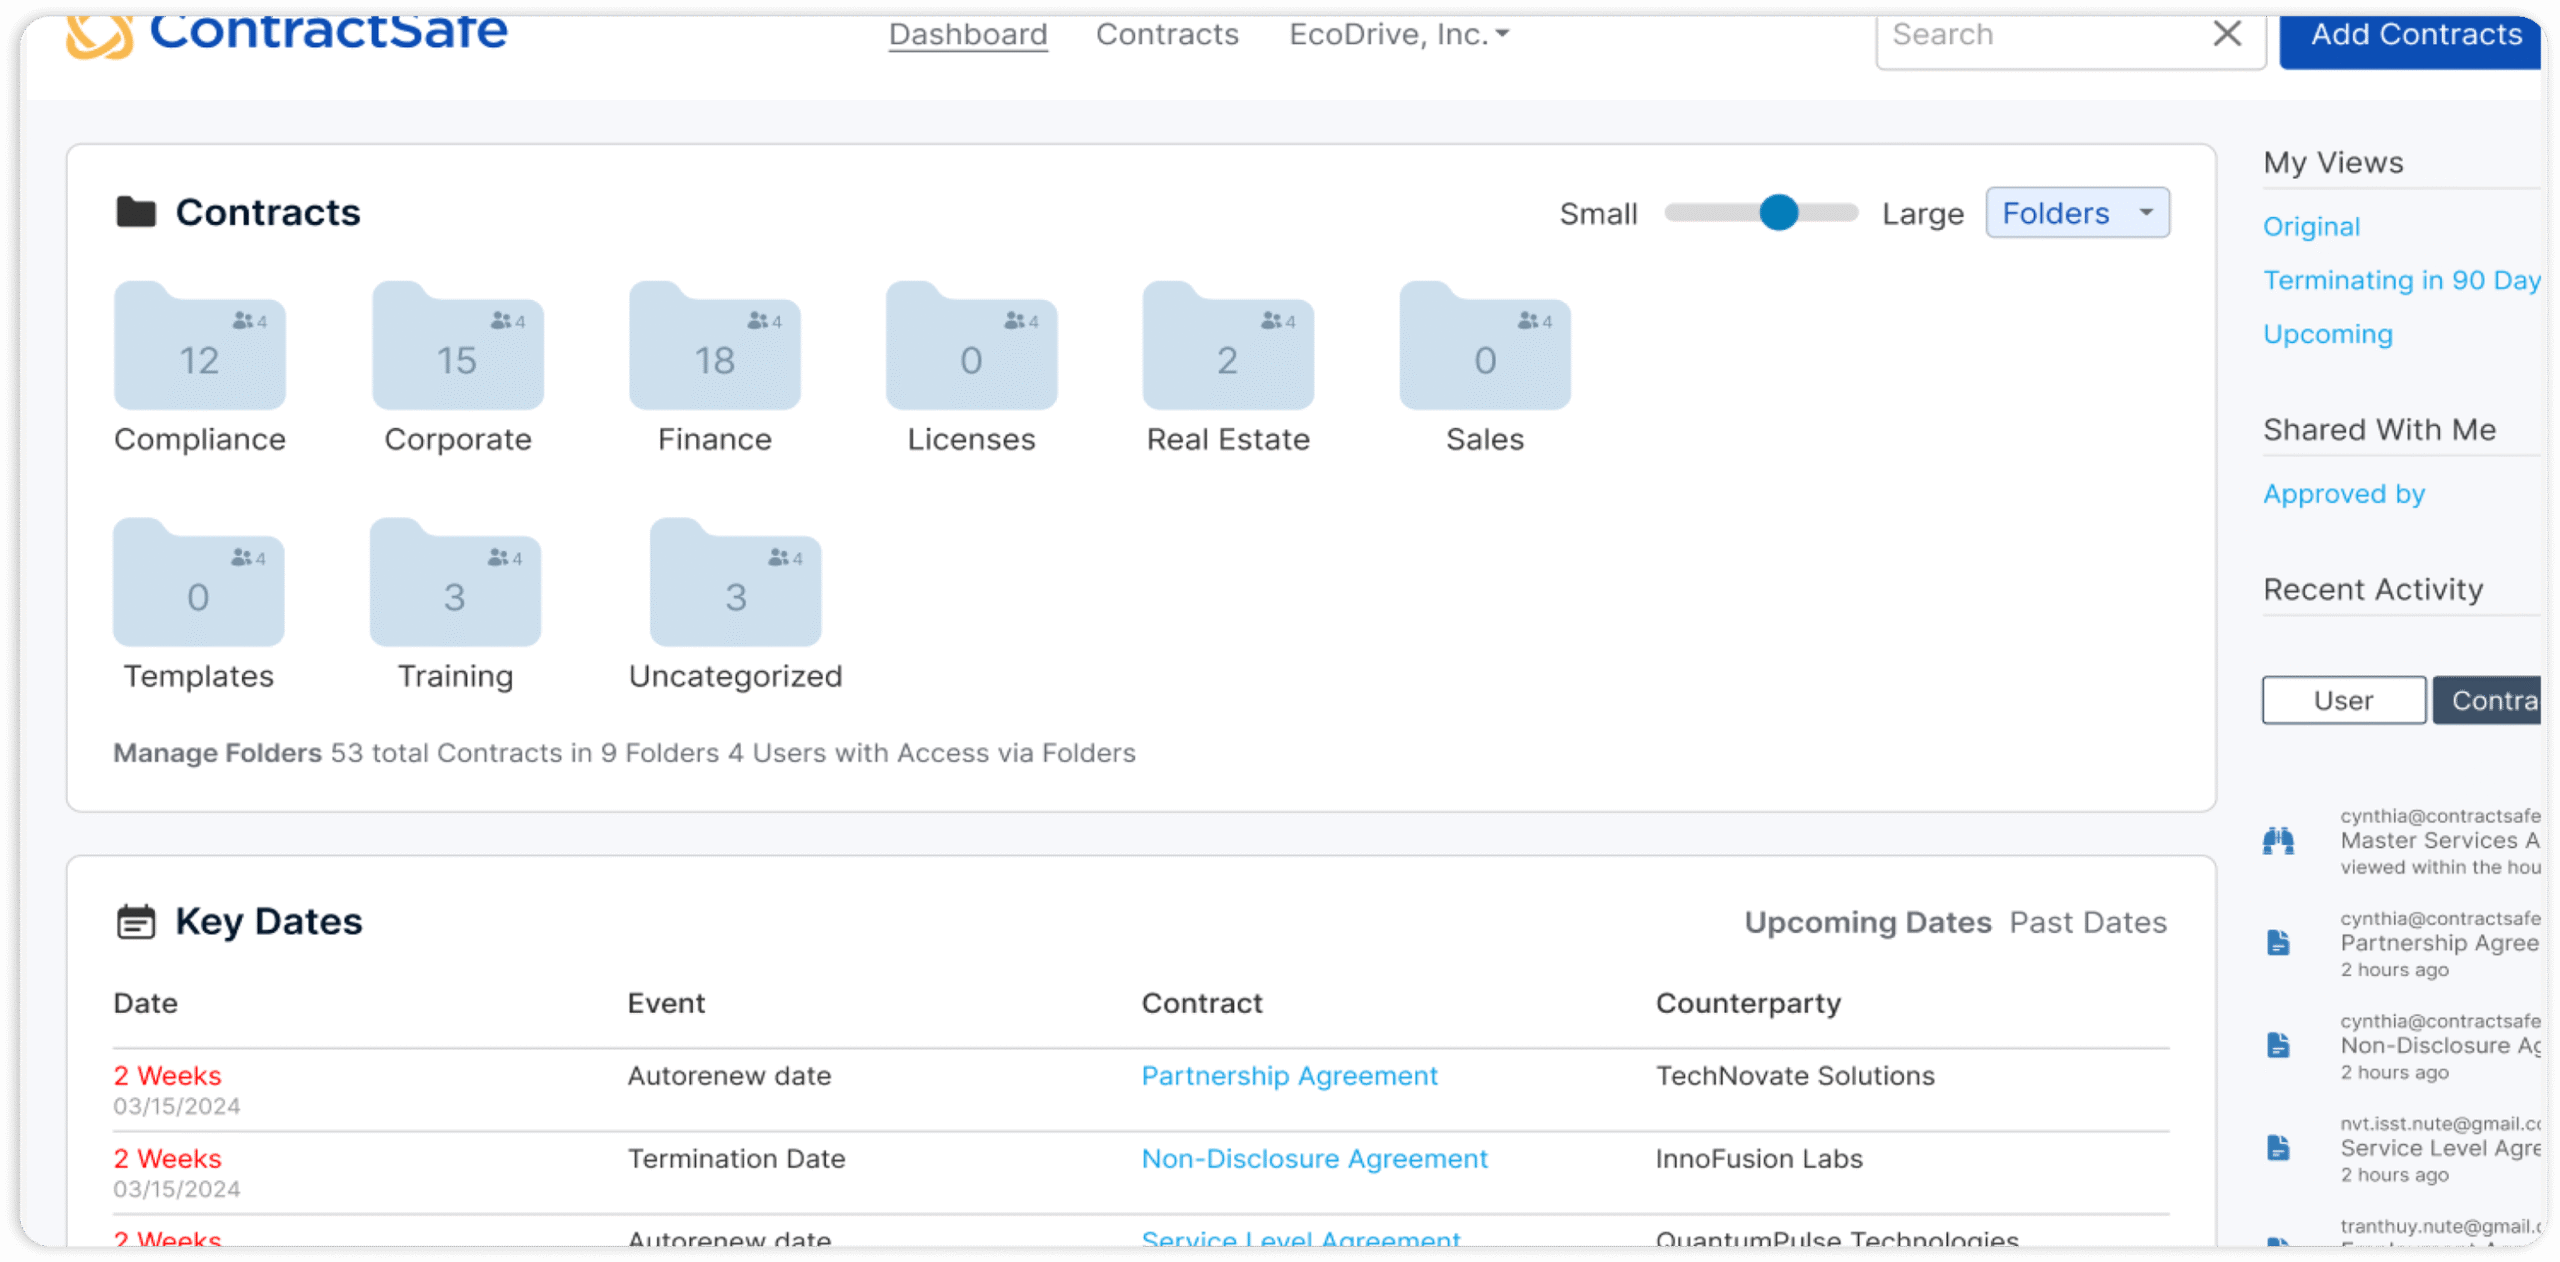Click the Partnership Agreement document activity icon

[x=2278, y=943]
